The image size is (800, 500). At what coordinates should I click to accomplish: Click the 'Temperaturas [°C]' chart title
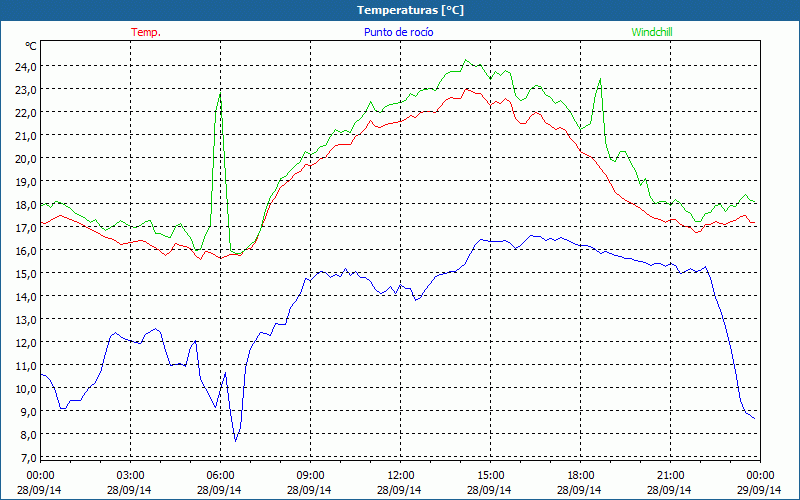click(x=410, y=10)
